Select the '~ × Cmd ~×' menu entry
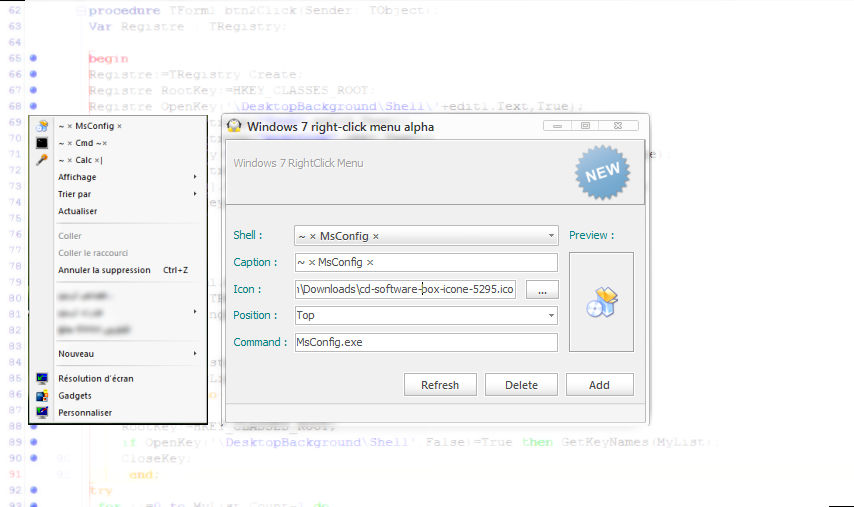Image resolution: width=854 pixels, height=507 pixels. [83, 143]
